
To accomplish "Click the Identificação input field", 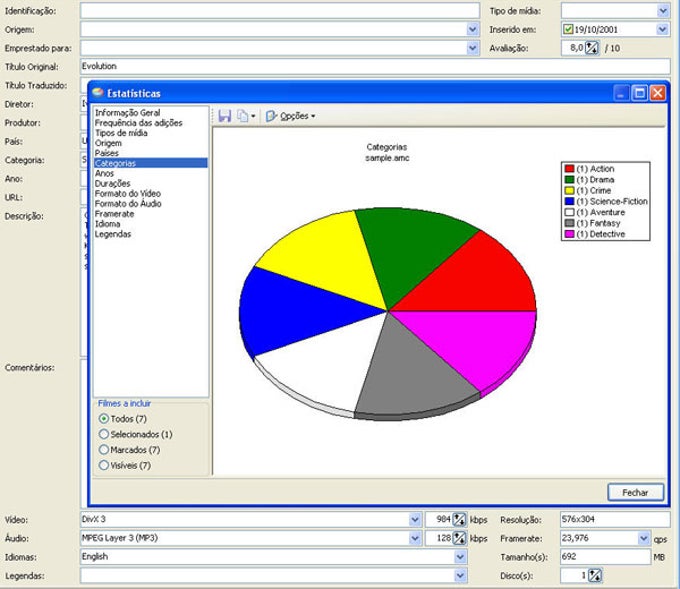I will click(280, 10).
